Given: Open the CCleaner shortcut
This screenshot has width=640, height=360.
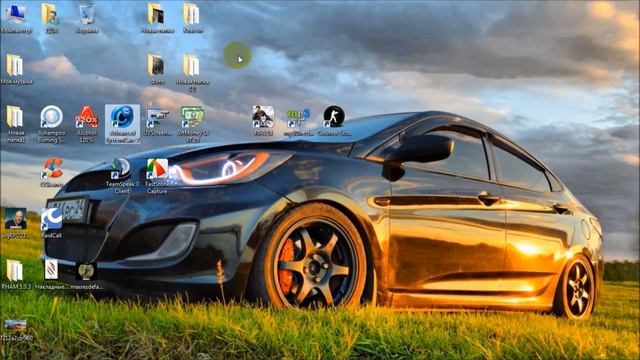Looking at the screenshot, I should click(x=51, y=172).
